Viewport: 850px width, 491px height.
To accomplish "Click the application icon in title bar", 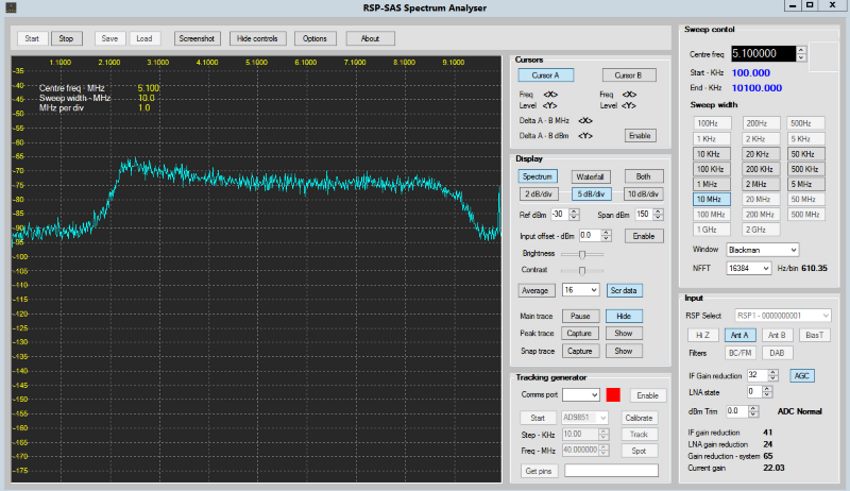I will point(11,8).
